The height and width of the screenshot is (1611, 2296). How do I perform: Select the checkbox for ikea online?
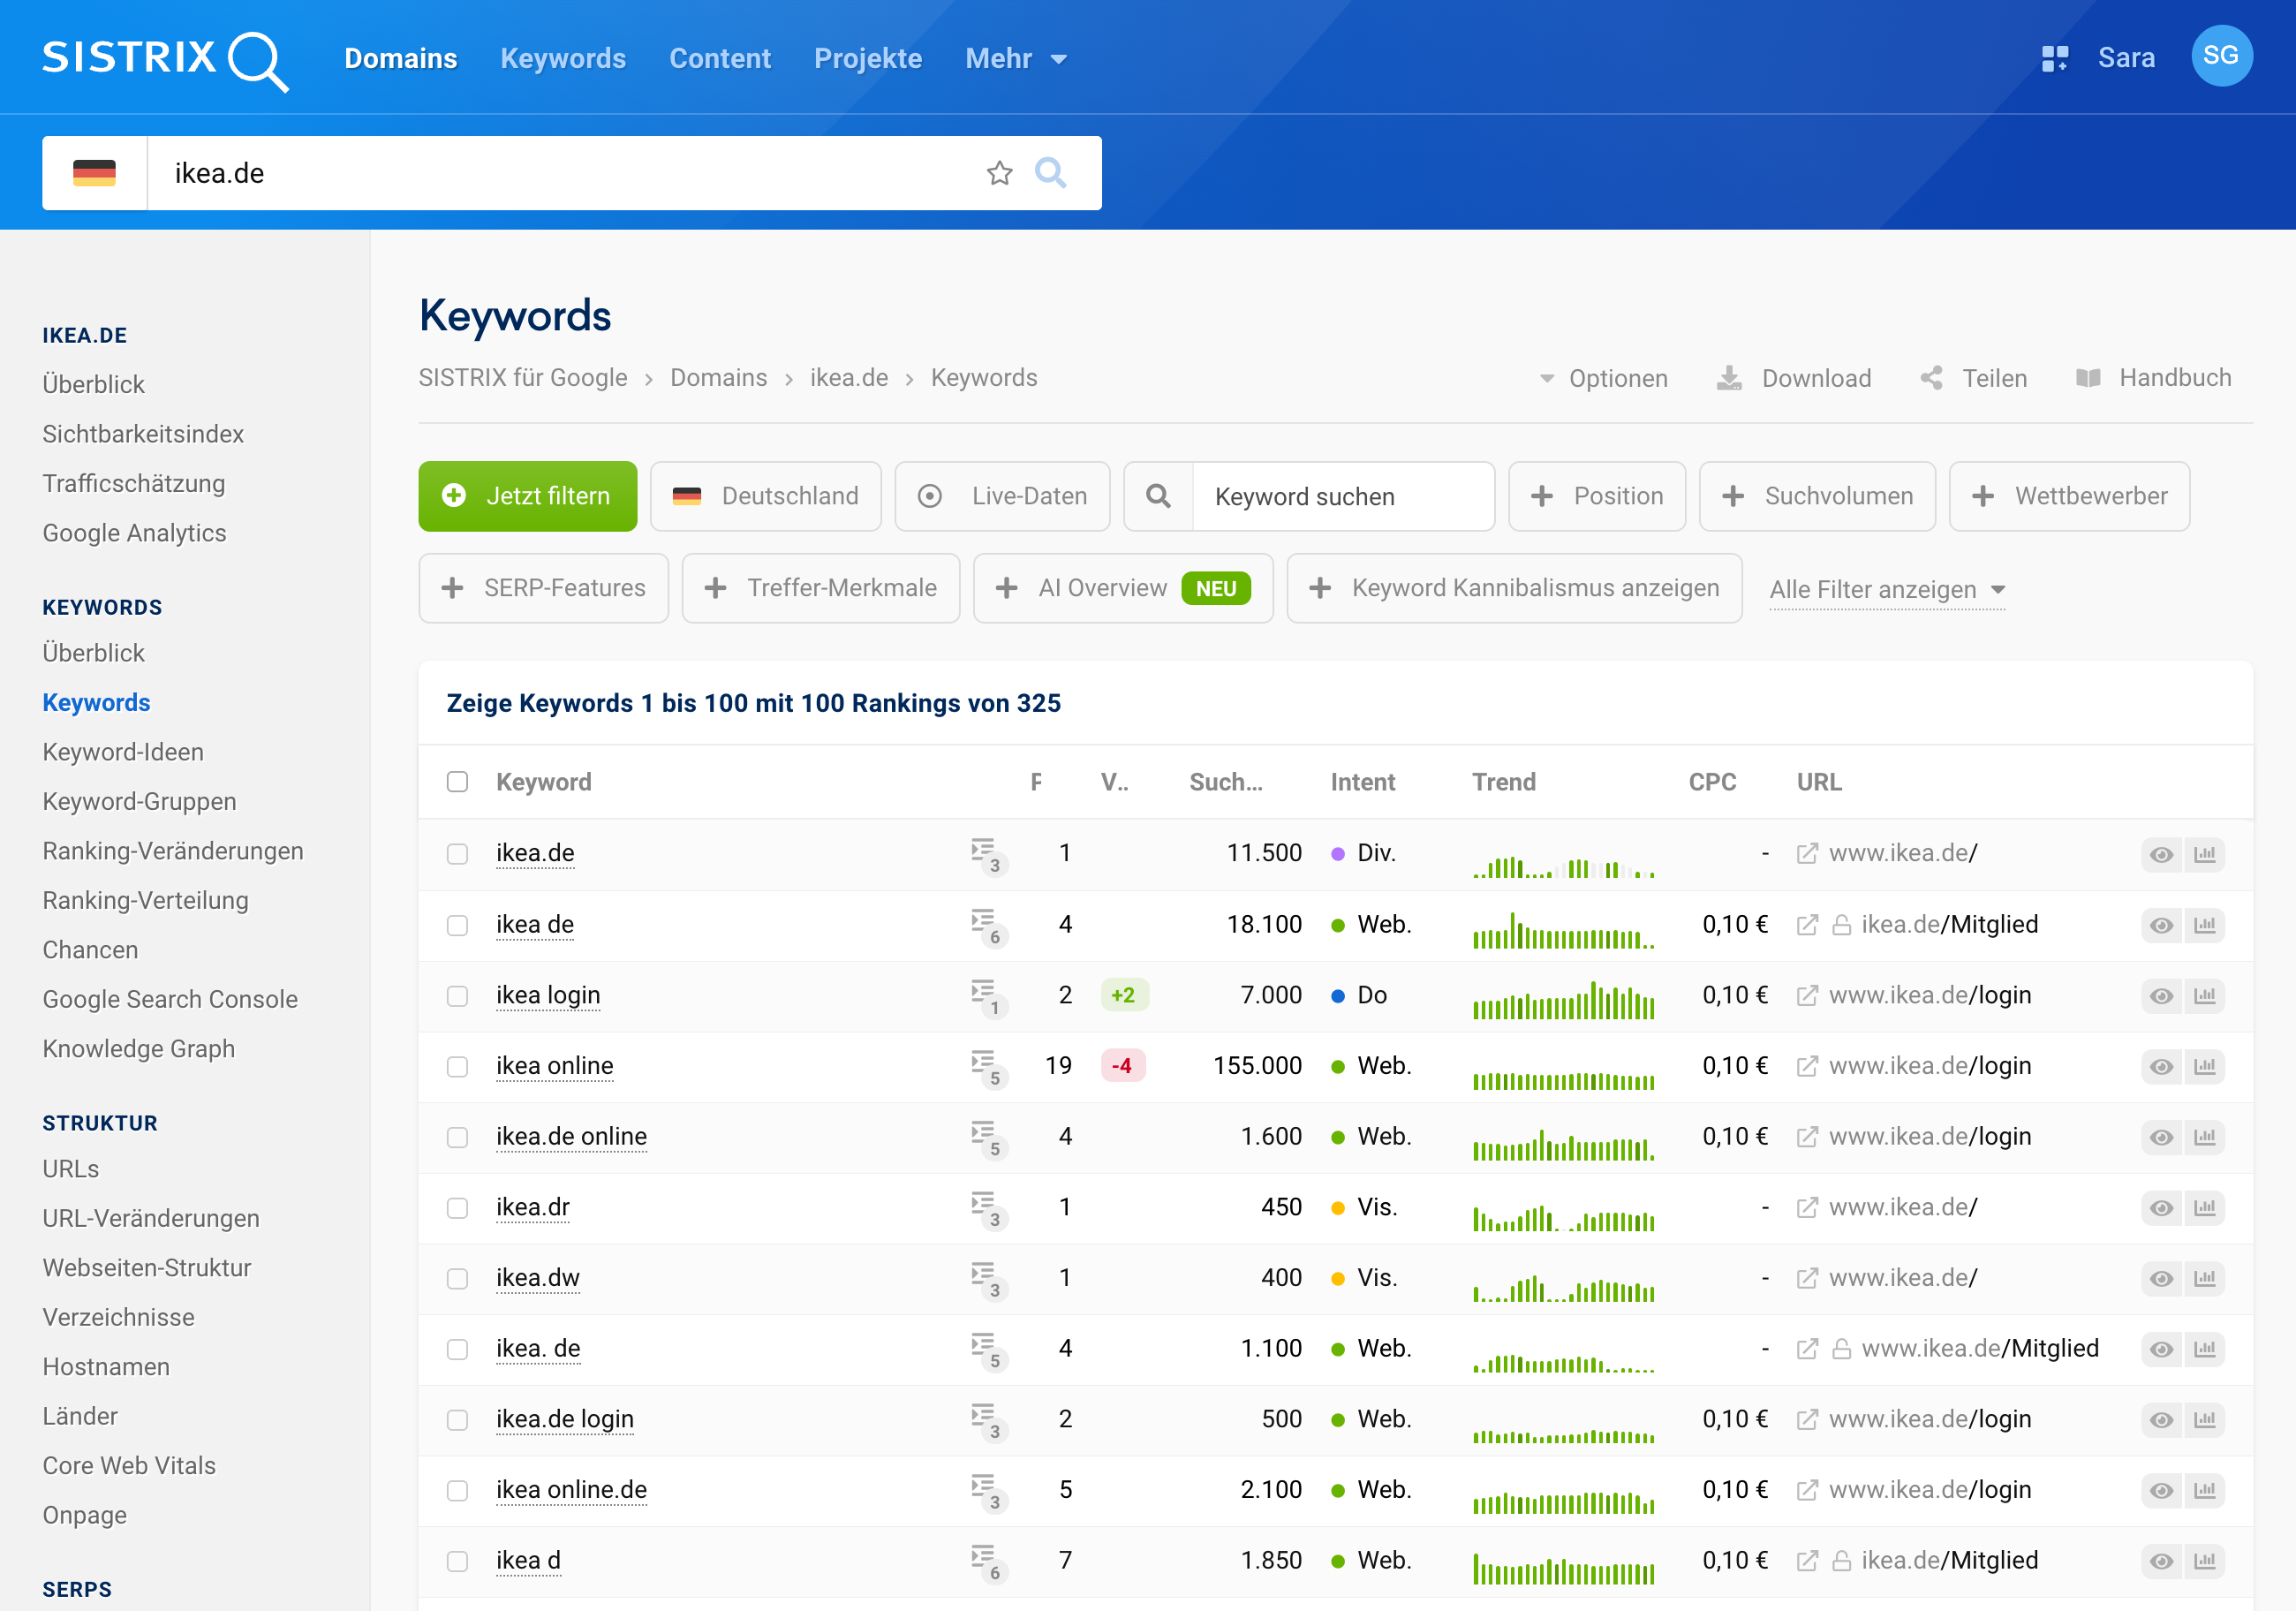pos(458,1066)
